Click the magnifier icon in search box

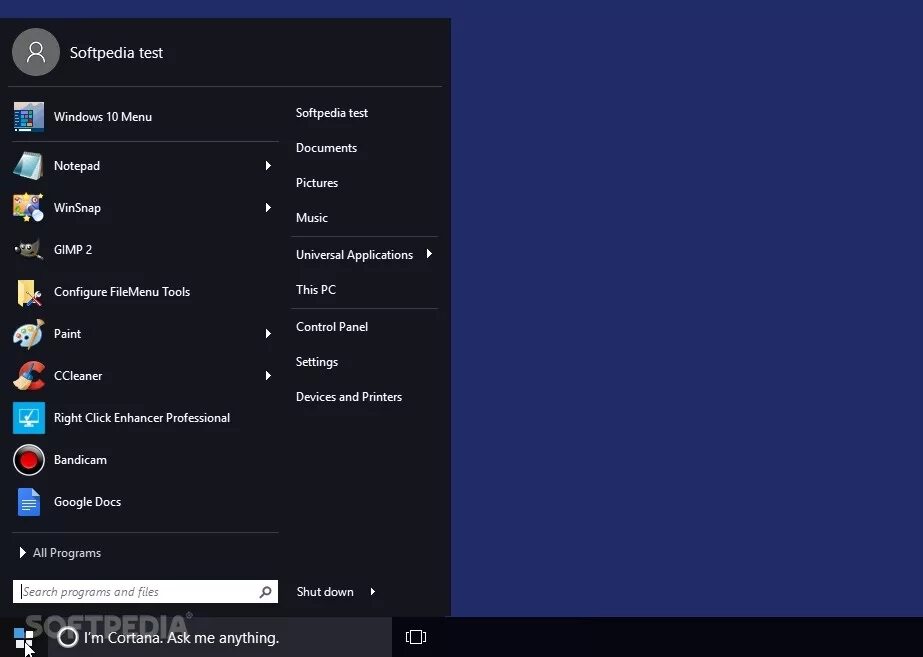(x=265, y=592)
